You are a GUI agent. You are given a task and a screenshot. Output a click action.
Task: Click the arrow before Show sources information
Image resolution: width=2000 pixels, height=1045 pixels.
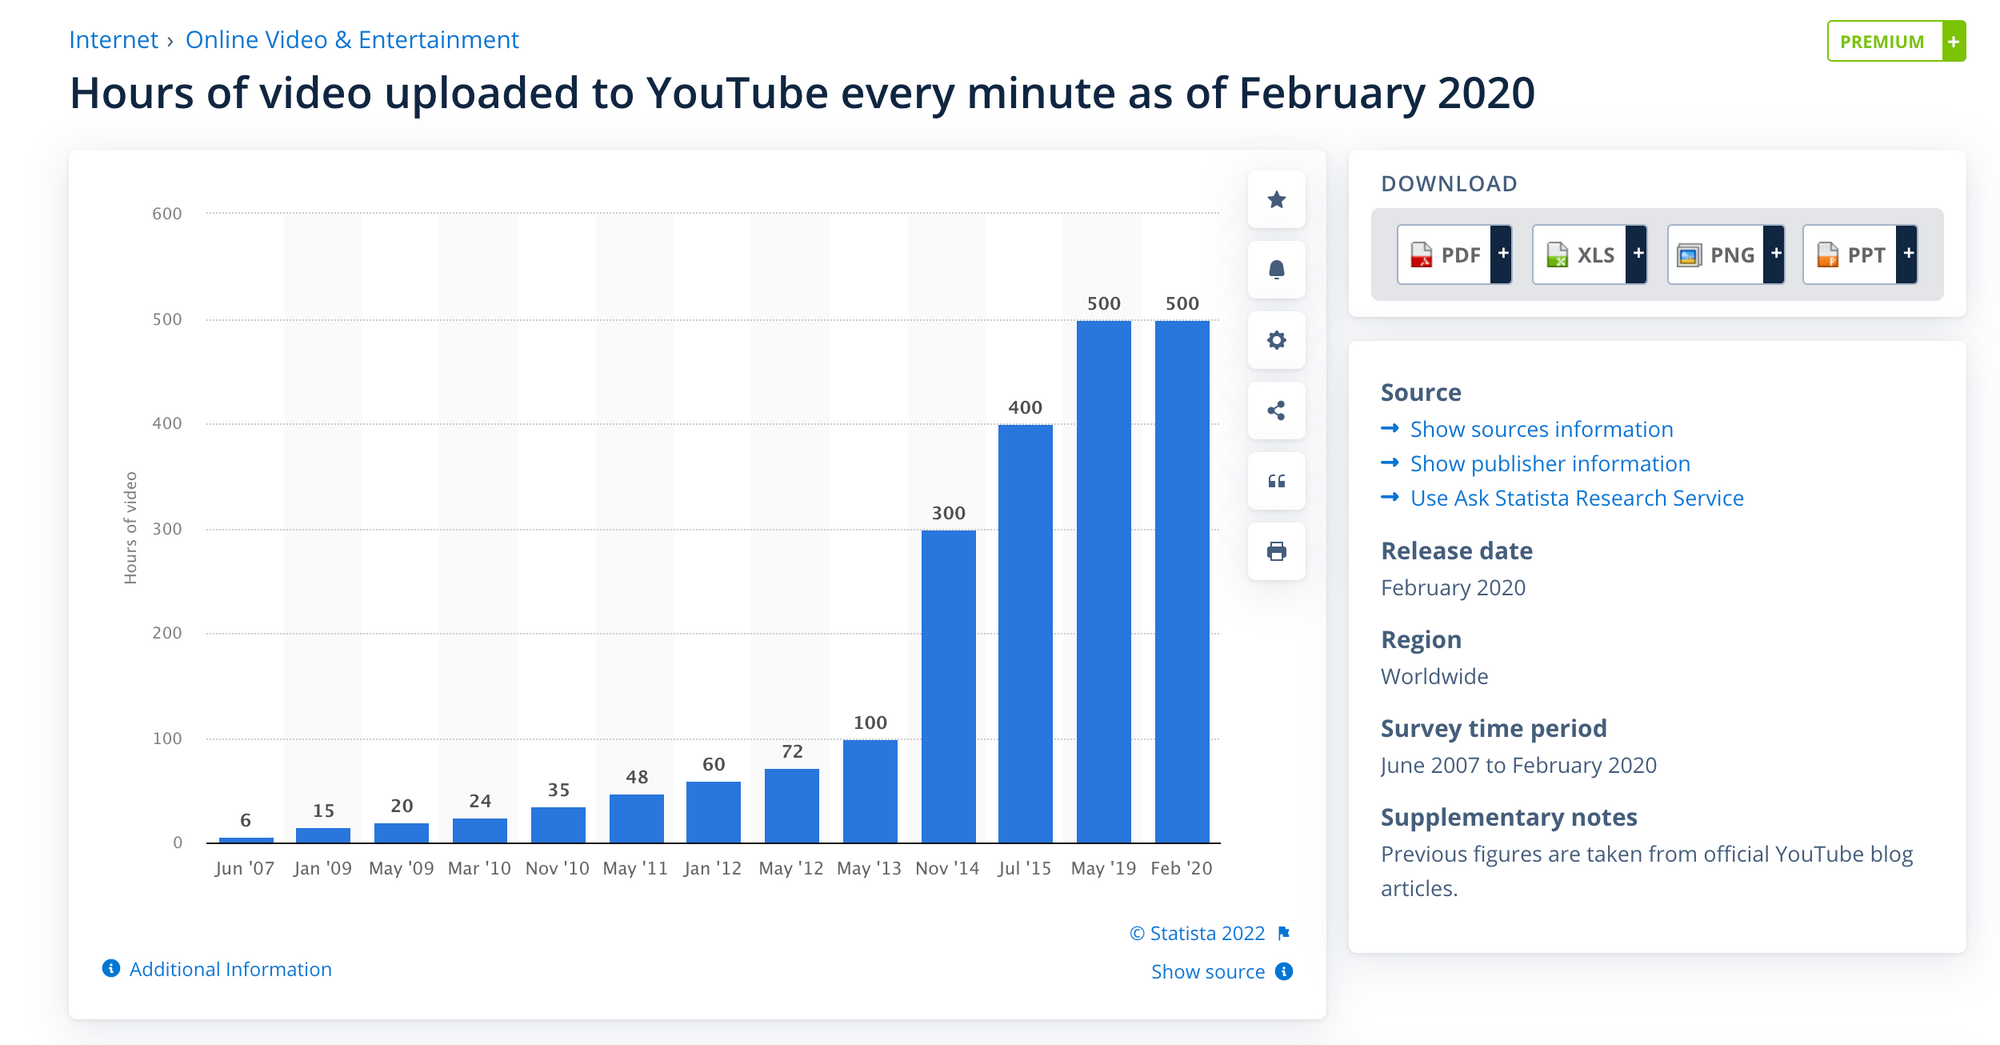1389,428
